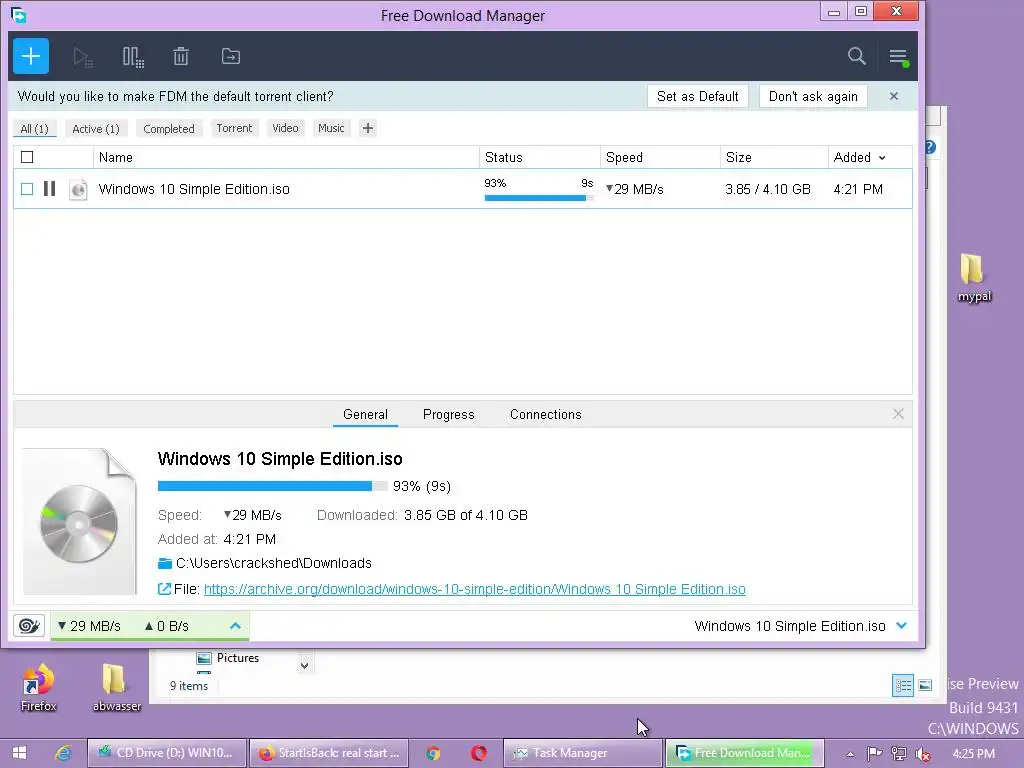Screen dimensions: 1024x768
Task: Click the 3.85 / 4.10 GB size cell
Action: (767, 189)
